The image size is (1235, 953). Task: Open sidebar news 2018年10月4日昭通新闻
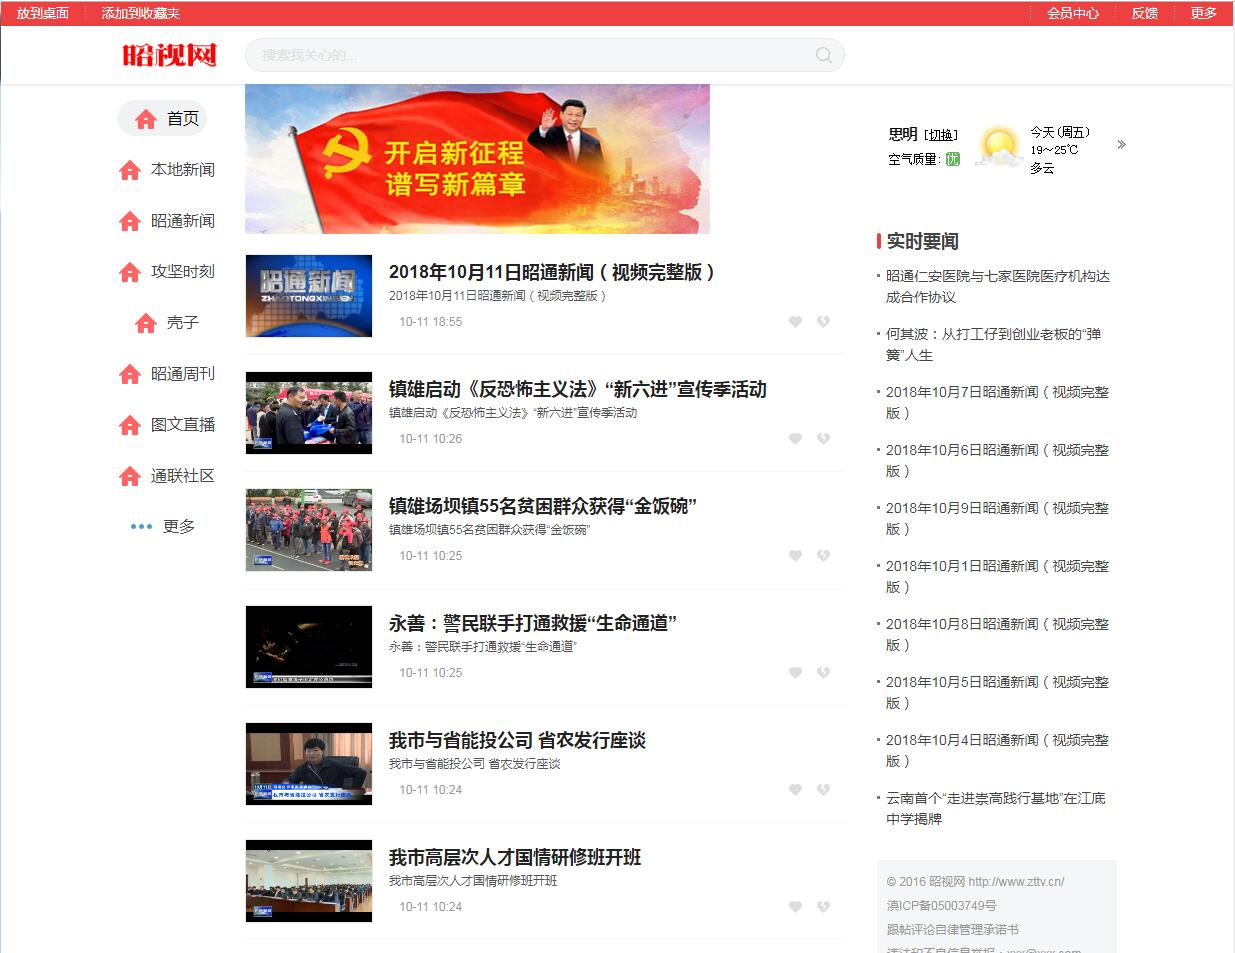[997, 750]
